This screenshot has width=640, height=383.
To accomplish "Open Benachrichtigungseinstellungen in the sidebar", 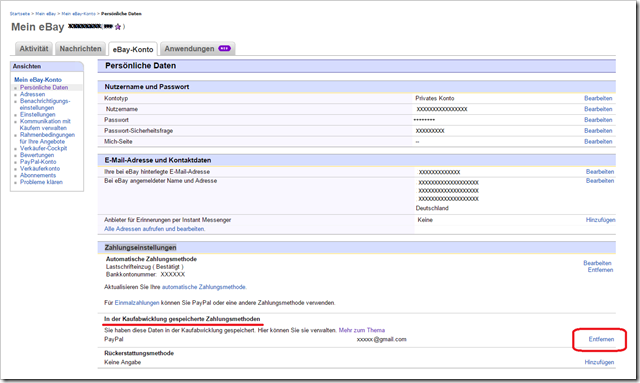I will point(45,104).
